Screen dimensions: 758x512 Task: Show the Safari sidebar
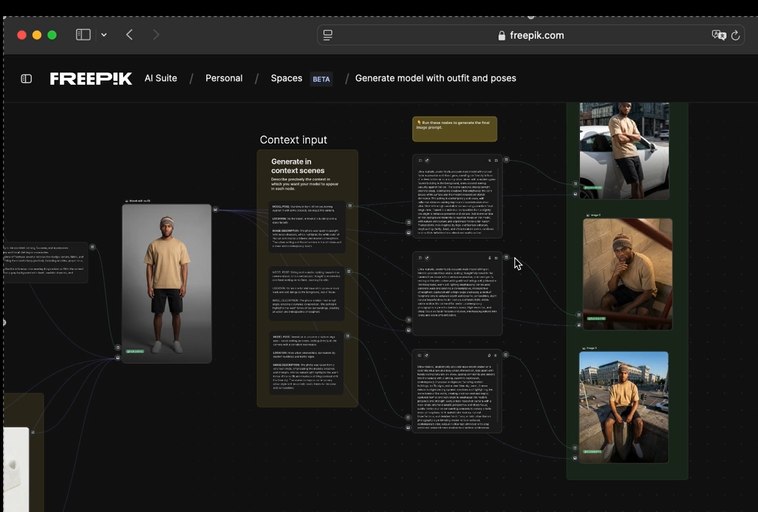pos(83,35)
